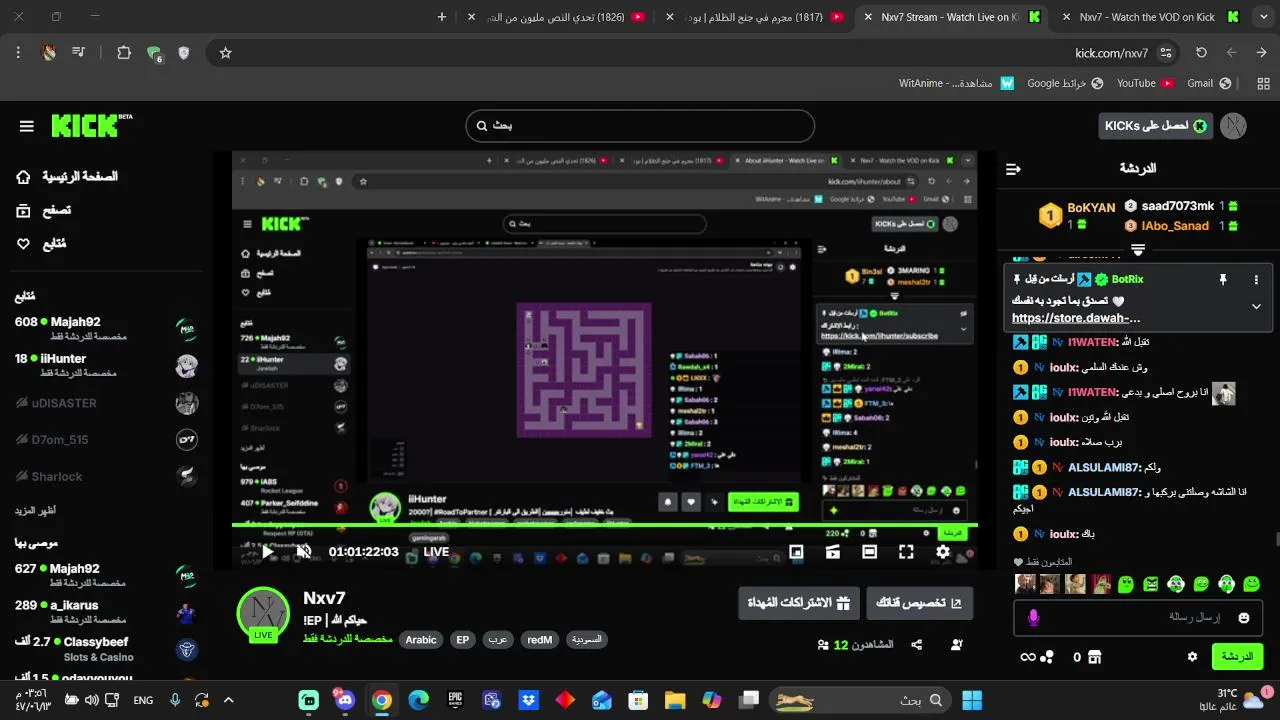Open Majah92 channel in following list

[x=106, y=328]
